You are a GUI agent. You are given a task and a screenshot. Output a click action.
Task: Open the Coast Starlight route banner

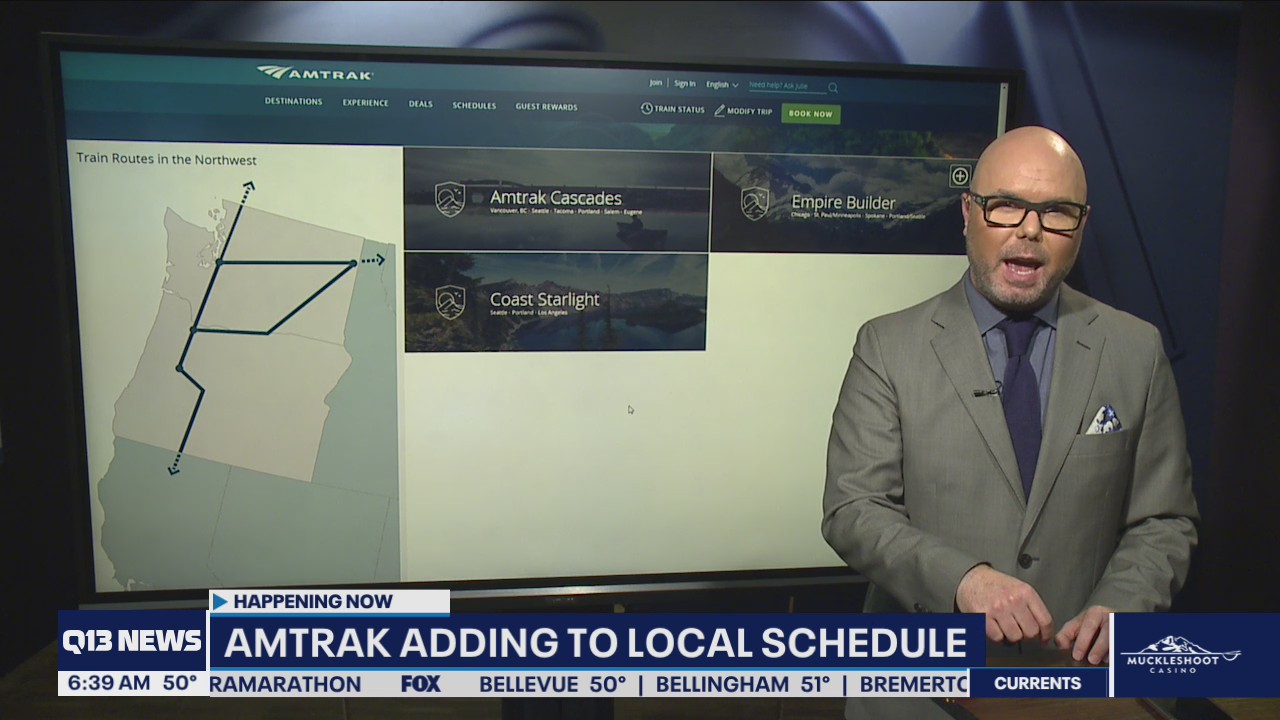click(x=555, y=303)
